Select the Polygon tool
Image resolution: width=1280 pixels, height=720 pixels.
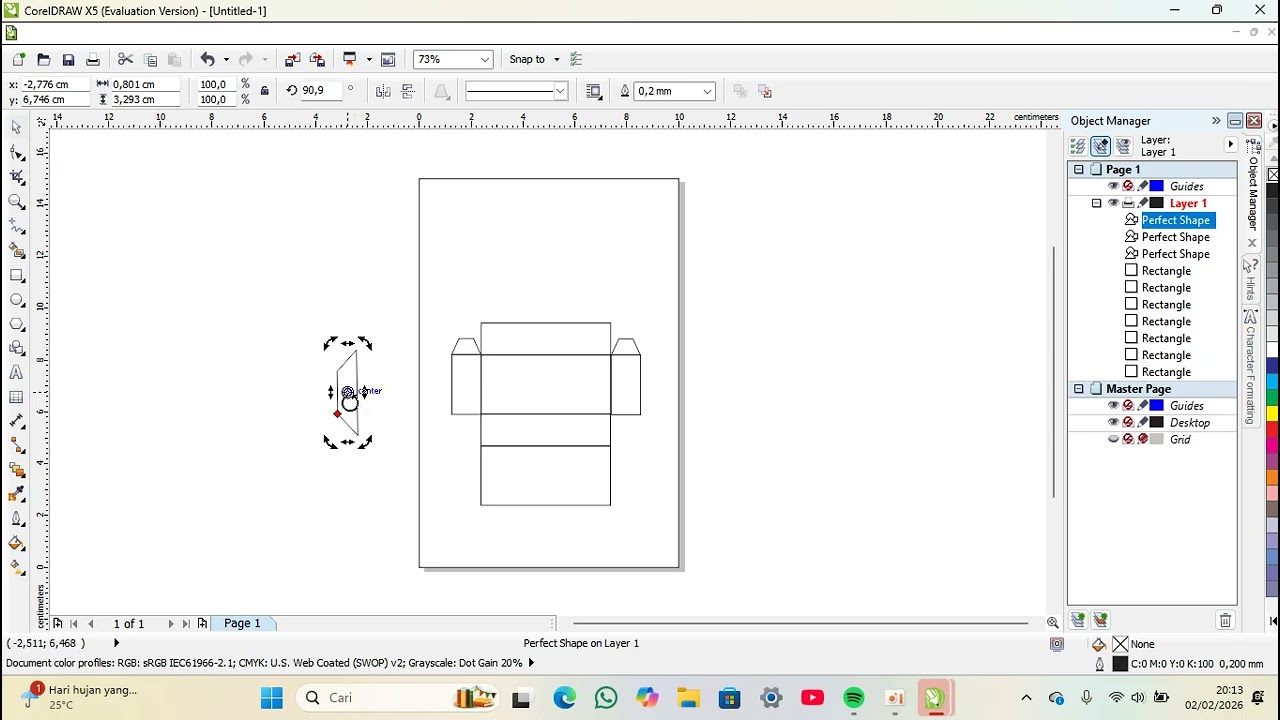click(x=16, y=324)
